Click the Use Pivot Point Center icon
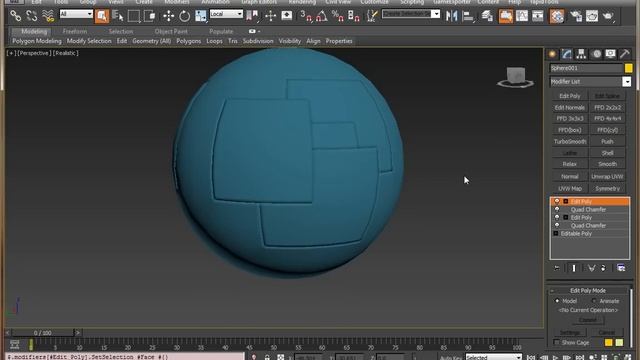The height and width of the screenshot is (360, 640). [x=252, y=16]
